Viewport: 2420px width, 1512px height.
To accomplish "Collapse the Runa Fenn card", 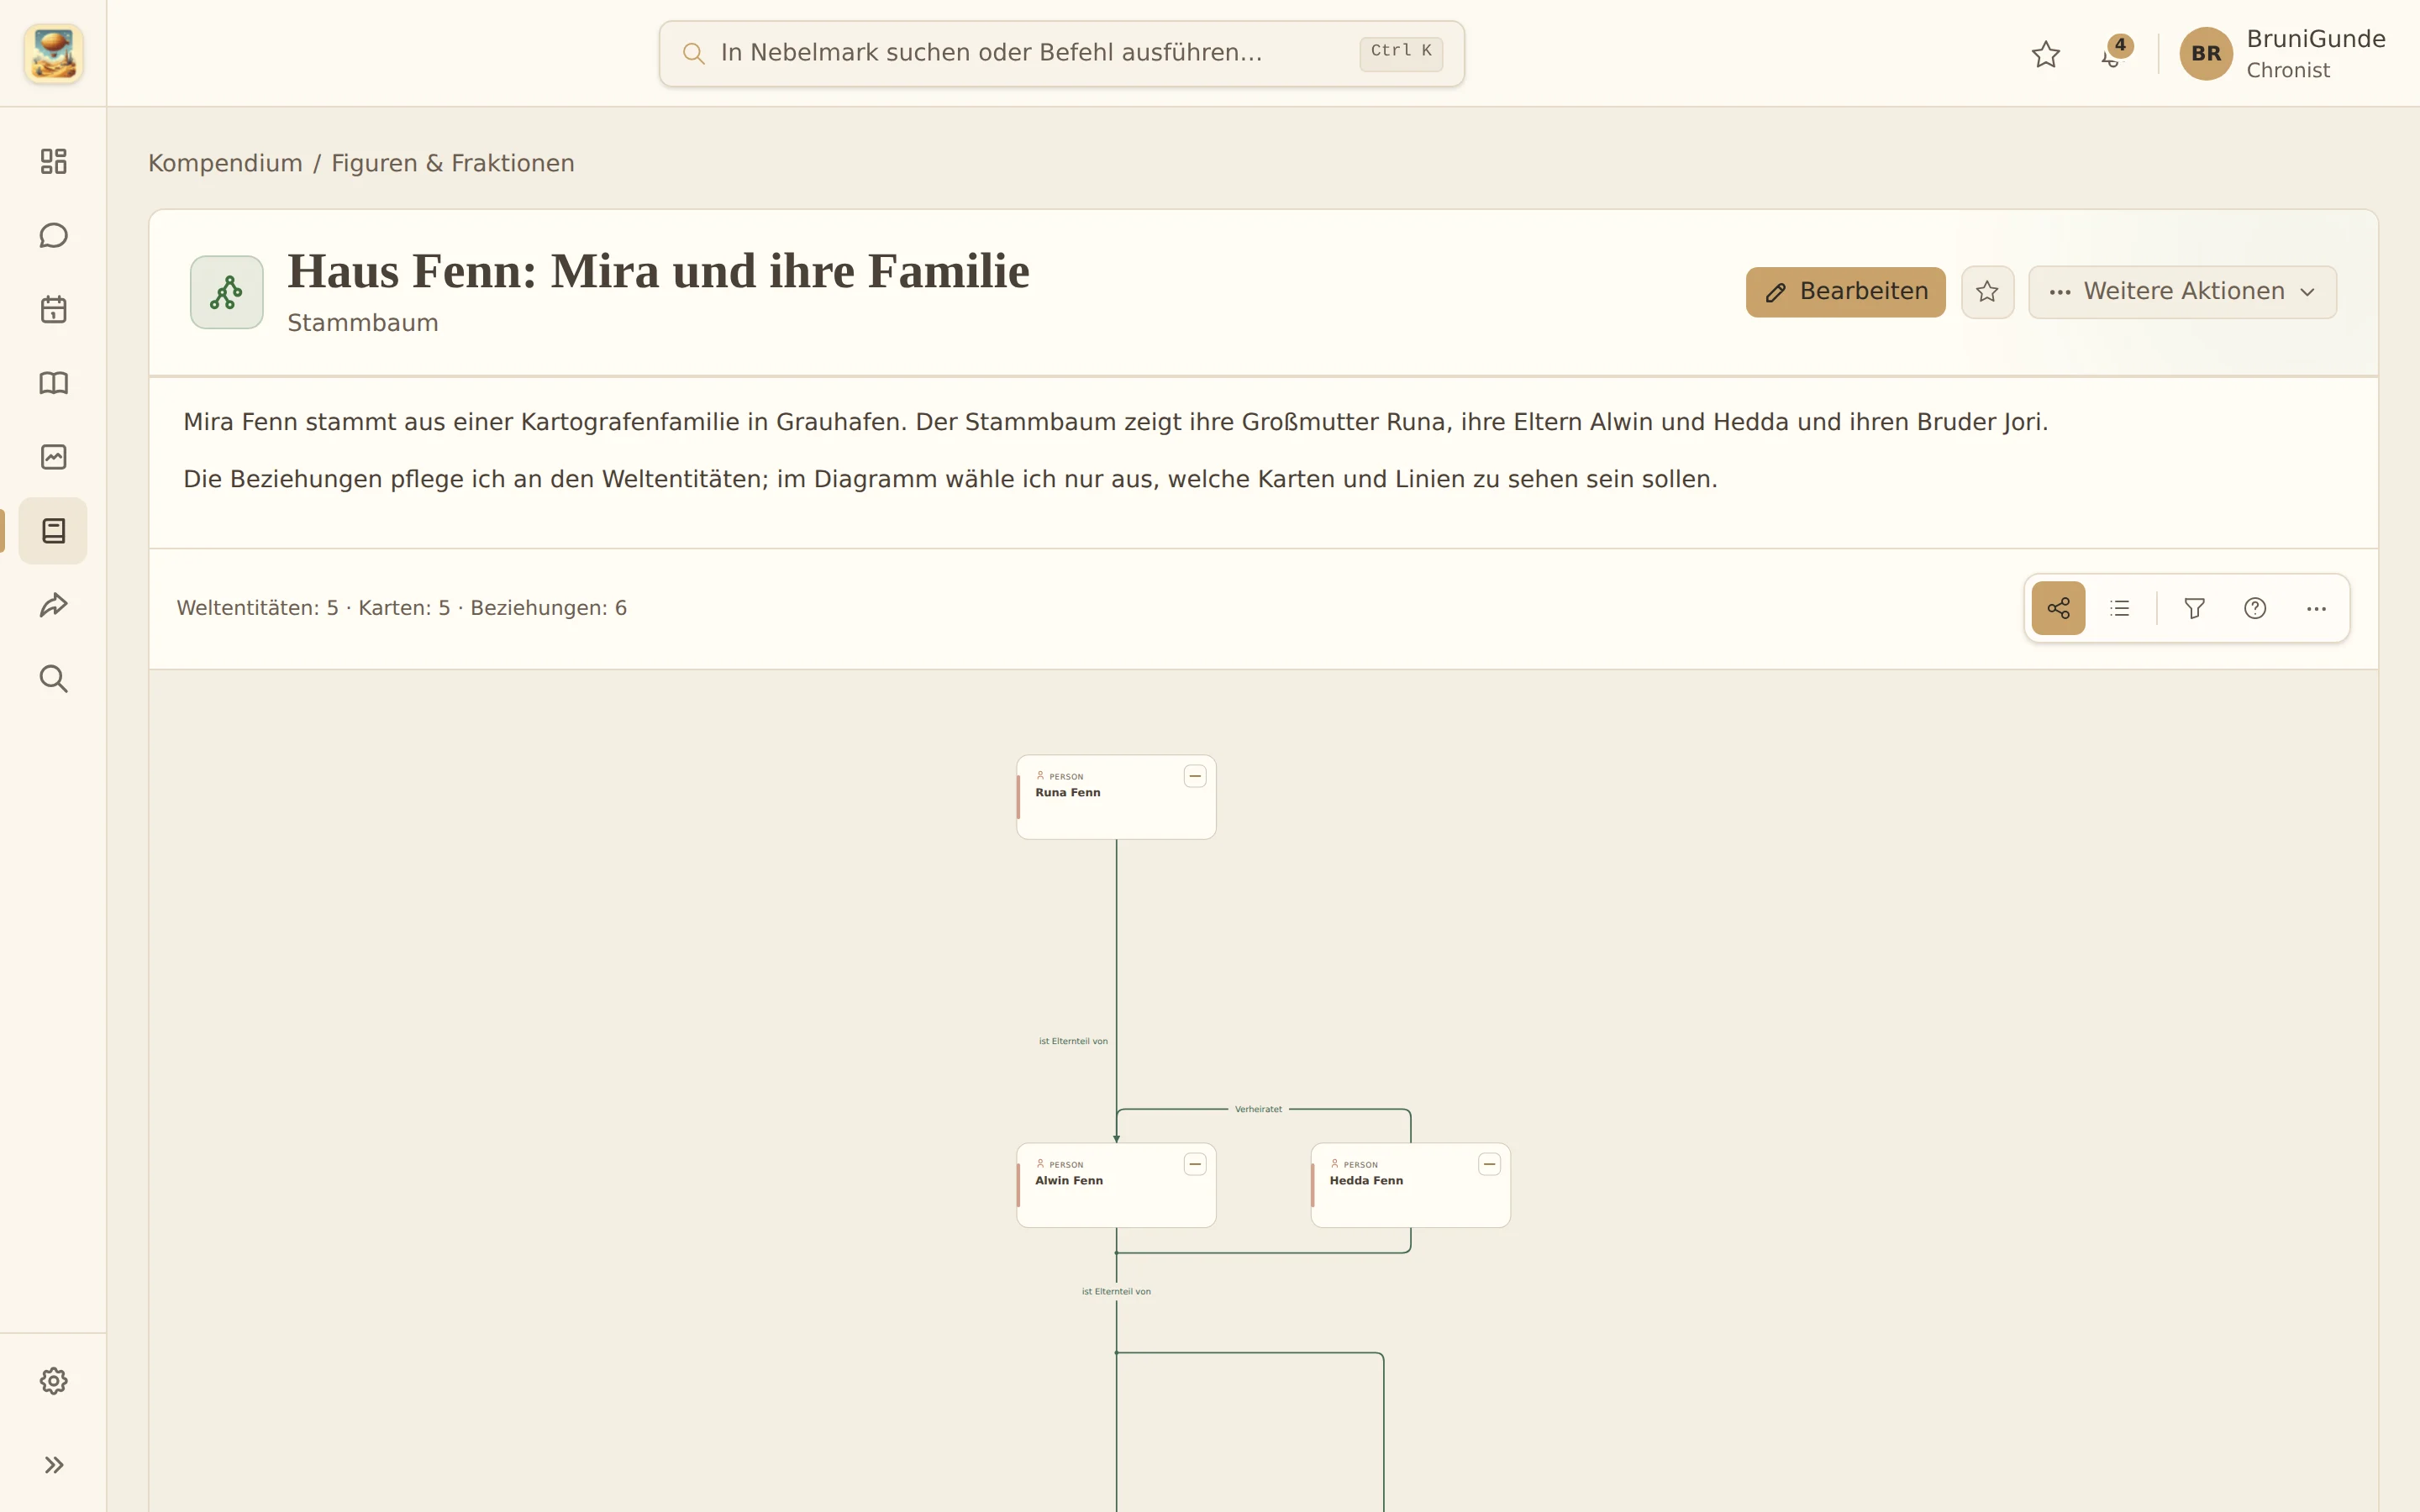I will click(1195, 776).
